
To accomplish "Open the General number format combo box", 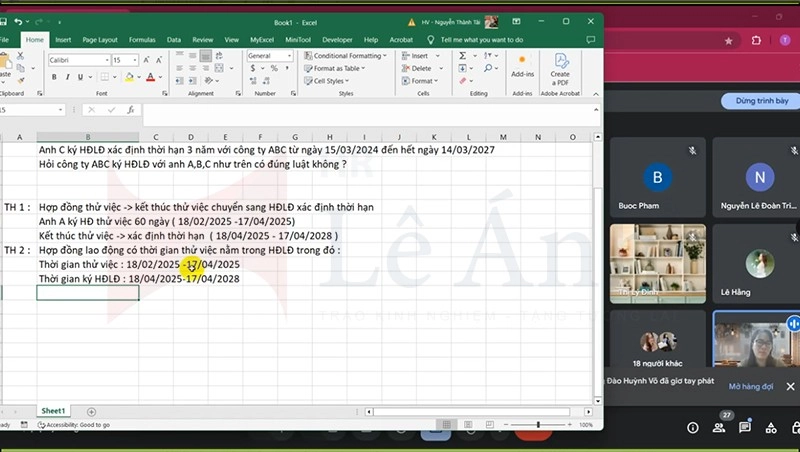I will (270, 56).
